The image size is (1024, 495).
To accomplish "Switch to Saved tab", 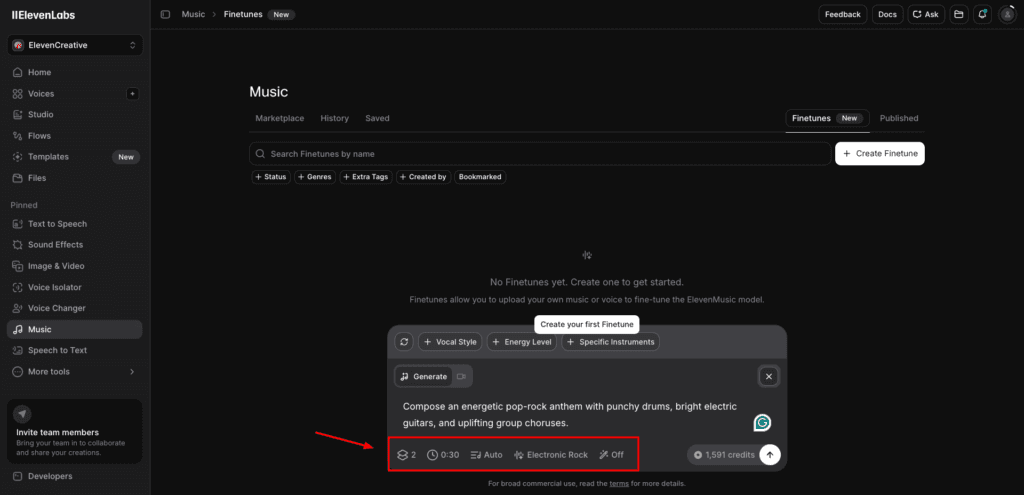I will point(377,118).
